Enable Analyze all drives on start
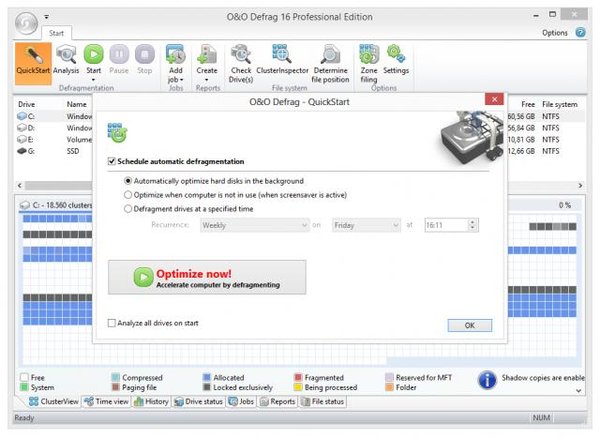Image resolution: width=600 pixels, height=438 pixels. 112,323
